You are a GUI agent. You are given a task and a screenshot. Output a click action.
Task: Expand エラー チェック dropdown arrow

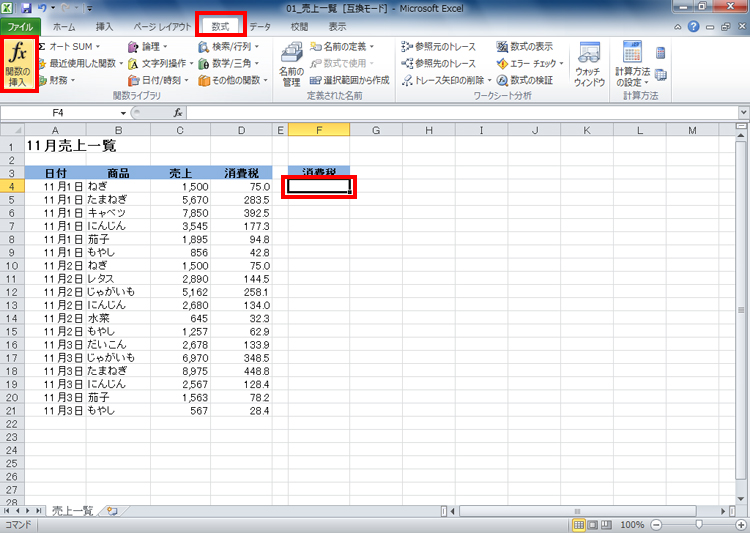[x=561, y=63]
